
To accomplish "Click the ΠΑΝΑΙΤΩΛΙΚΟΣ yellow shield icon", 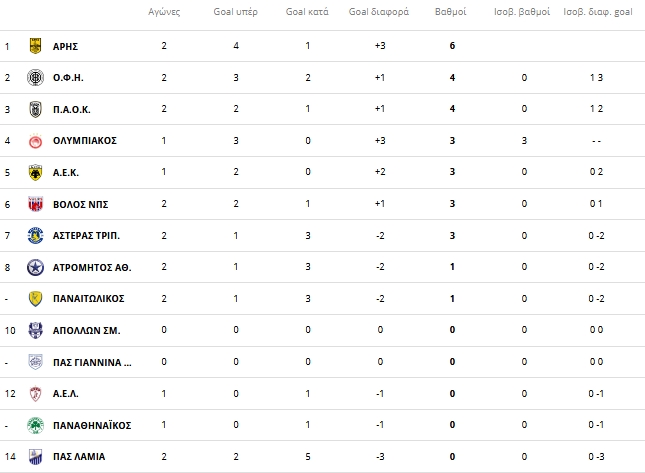I will [35, 299].
